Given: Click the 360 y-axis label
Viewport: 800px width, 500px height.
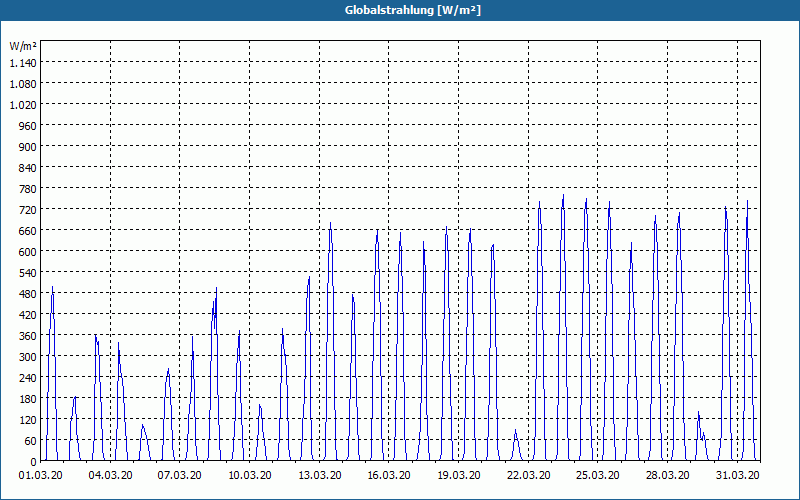Looking at the screenshot, I should [x=28, y=336].
